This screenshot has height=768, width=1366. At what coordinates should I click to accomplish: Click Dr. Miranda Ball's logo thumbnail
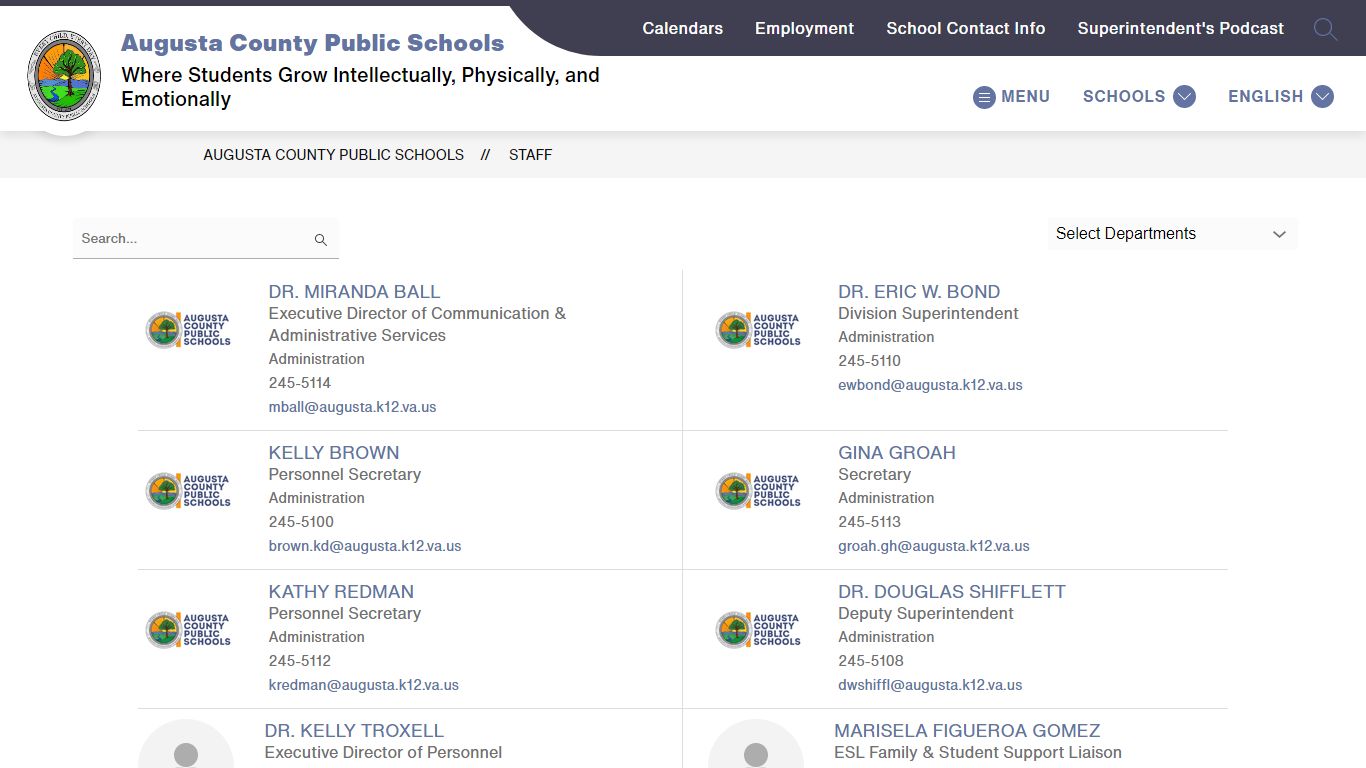188,330
